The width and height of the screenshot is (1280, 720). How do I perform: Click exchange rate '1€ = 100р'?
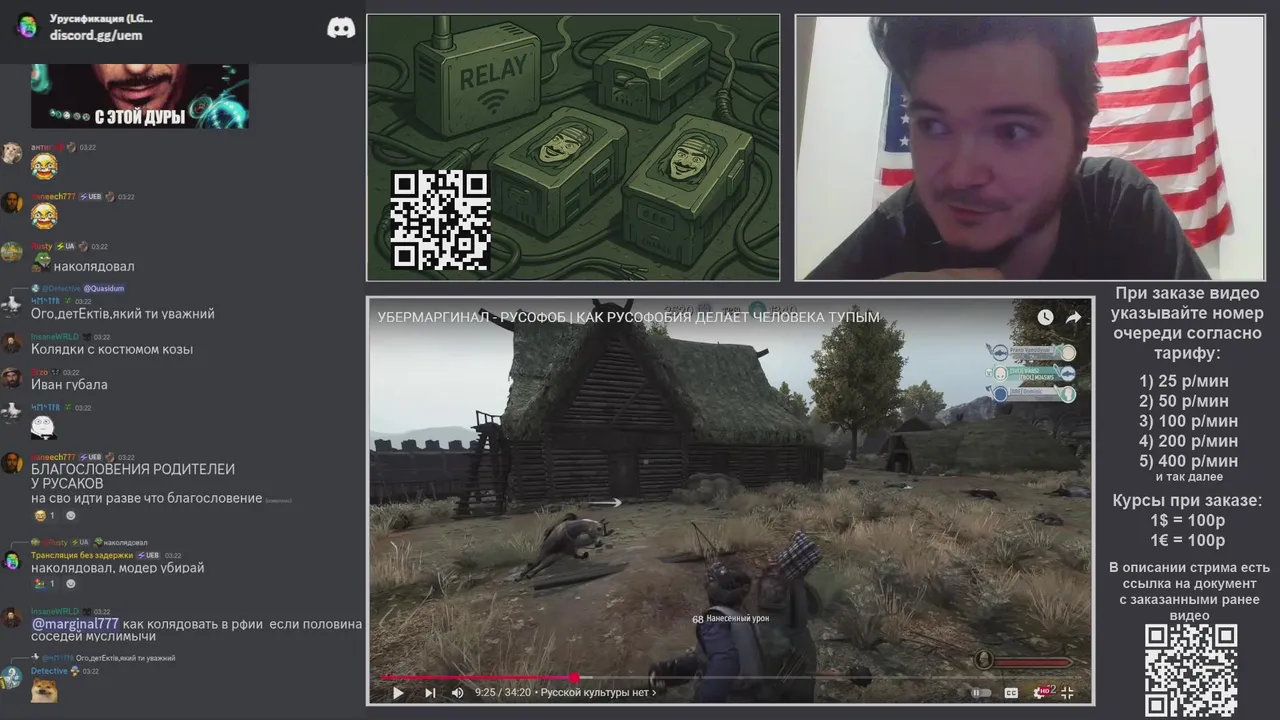1188,541
